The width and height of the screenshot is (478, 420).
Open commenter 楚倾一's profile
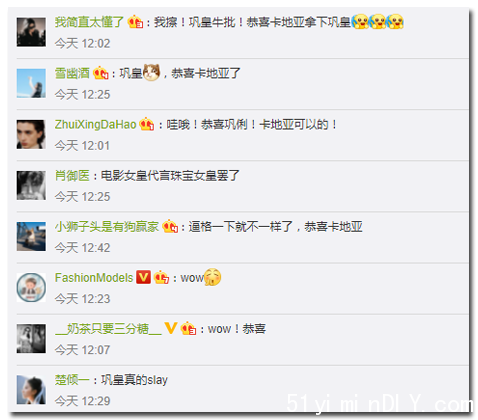pyautogui.click(x=72, y=380)
